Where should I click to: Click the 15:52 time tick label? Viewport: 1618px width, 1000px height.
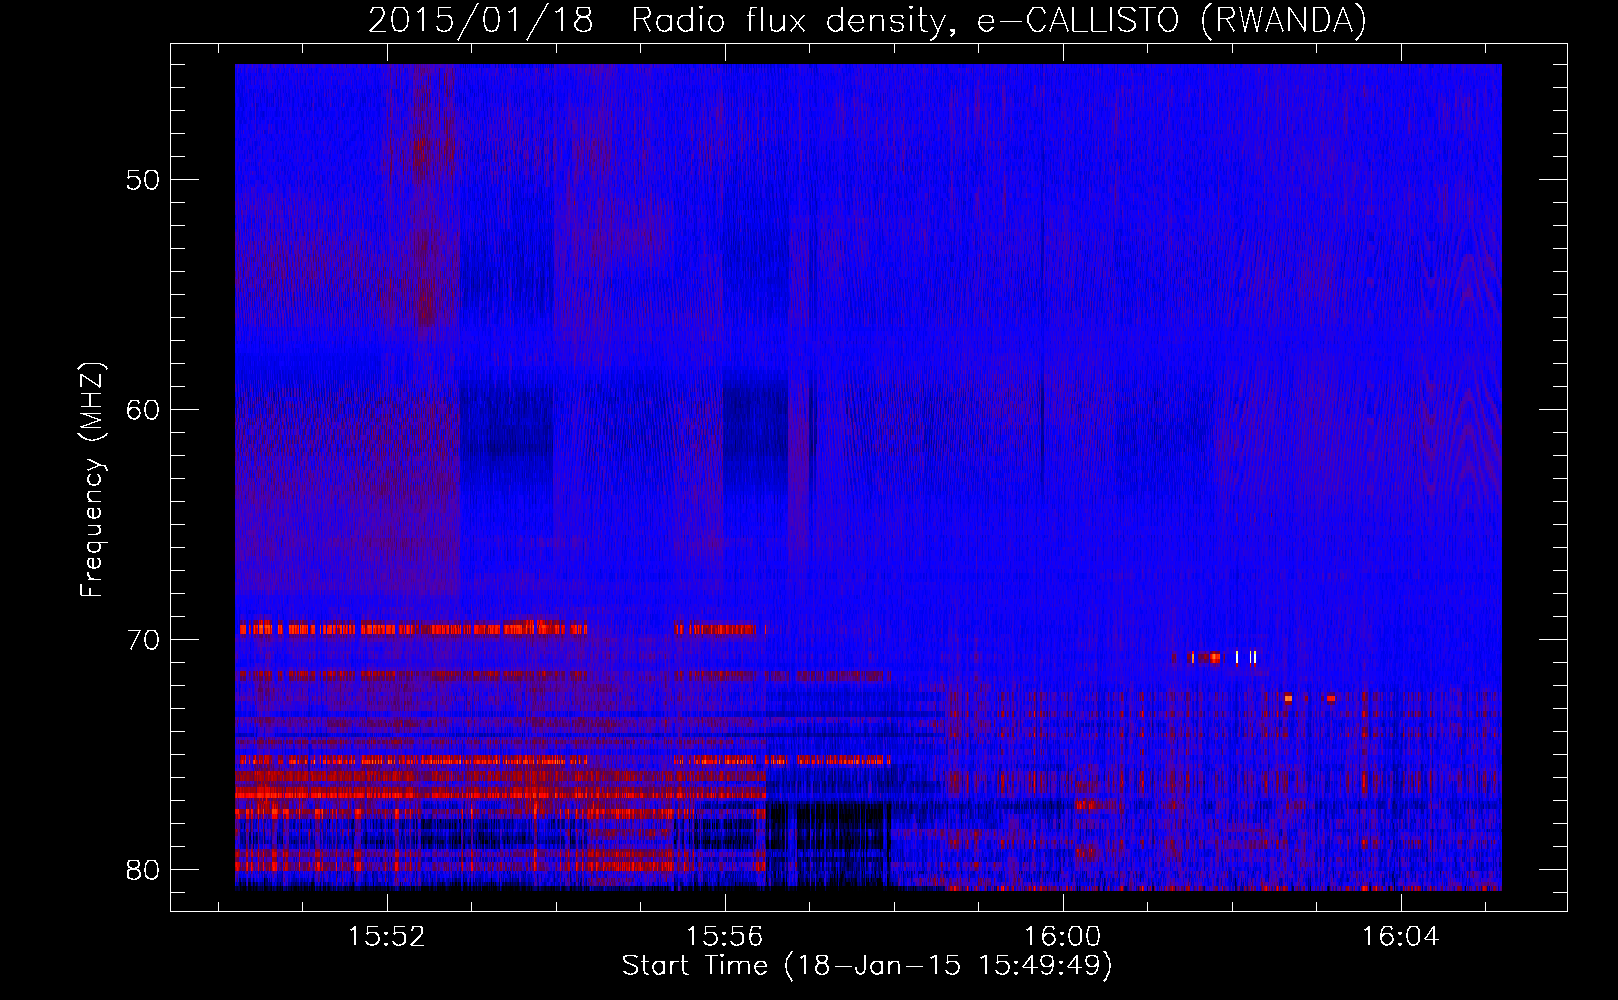click(387, 936)
